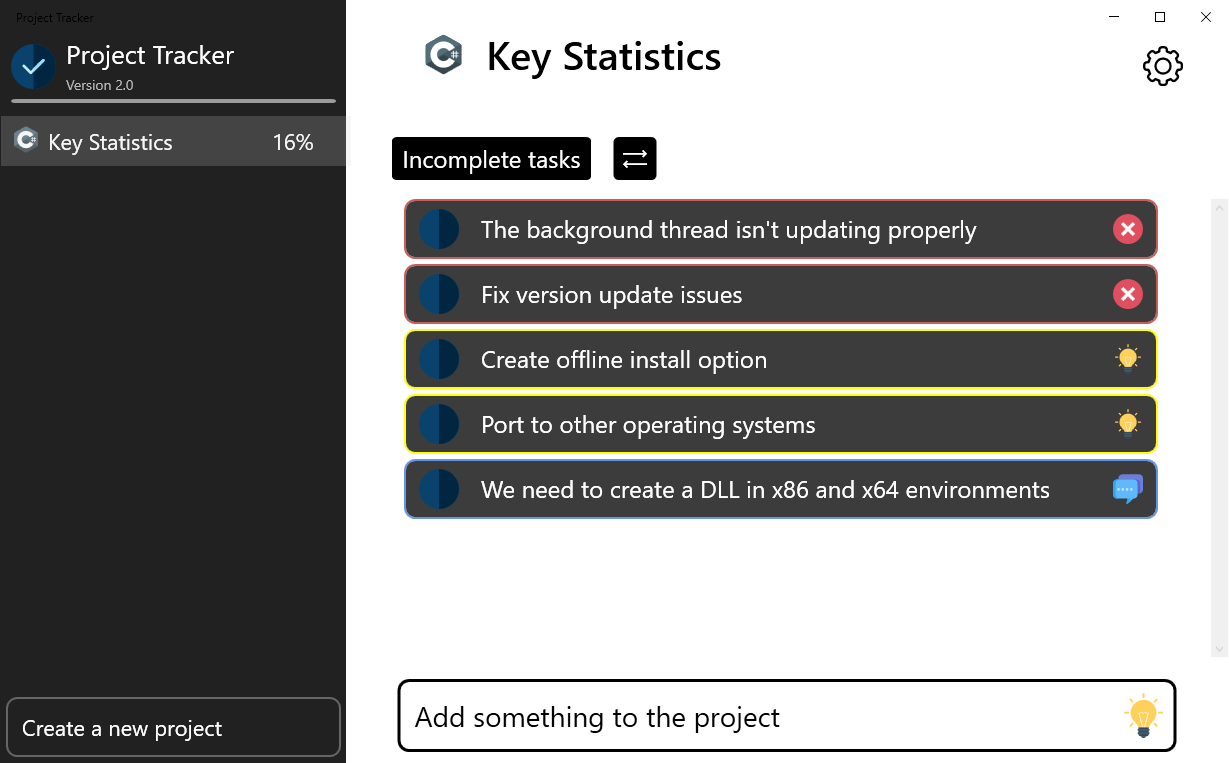Viewport: 1229px width, 763px height.
Task: Toggle completion circle on Fix version update task
Action: [439, 295]
